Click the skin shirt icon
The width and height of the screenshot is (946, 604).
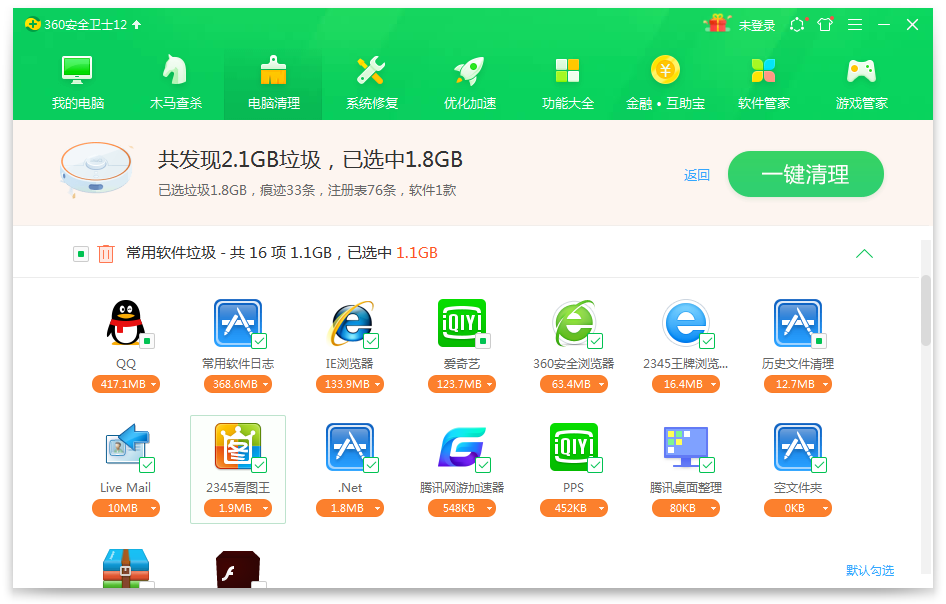(825, 24)
